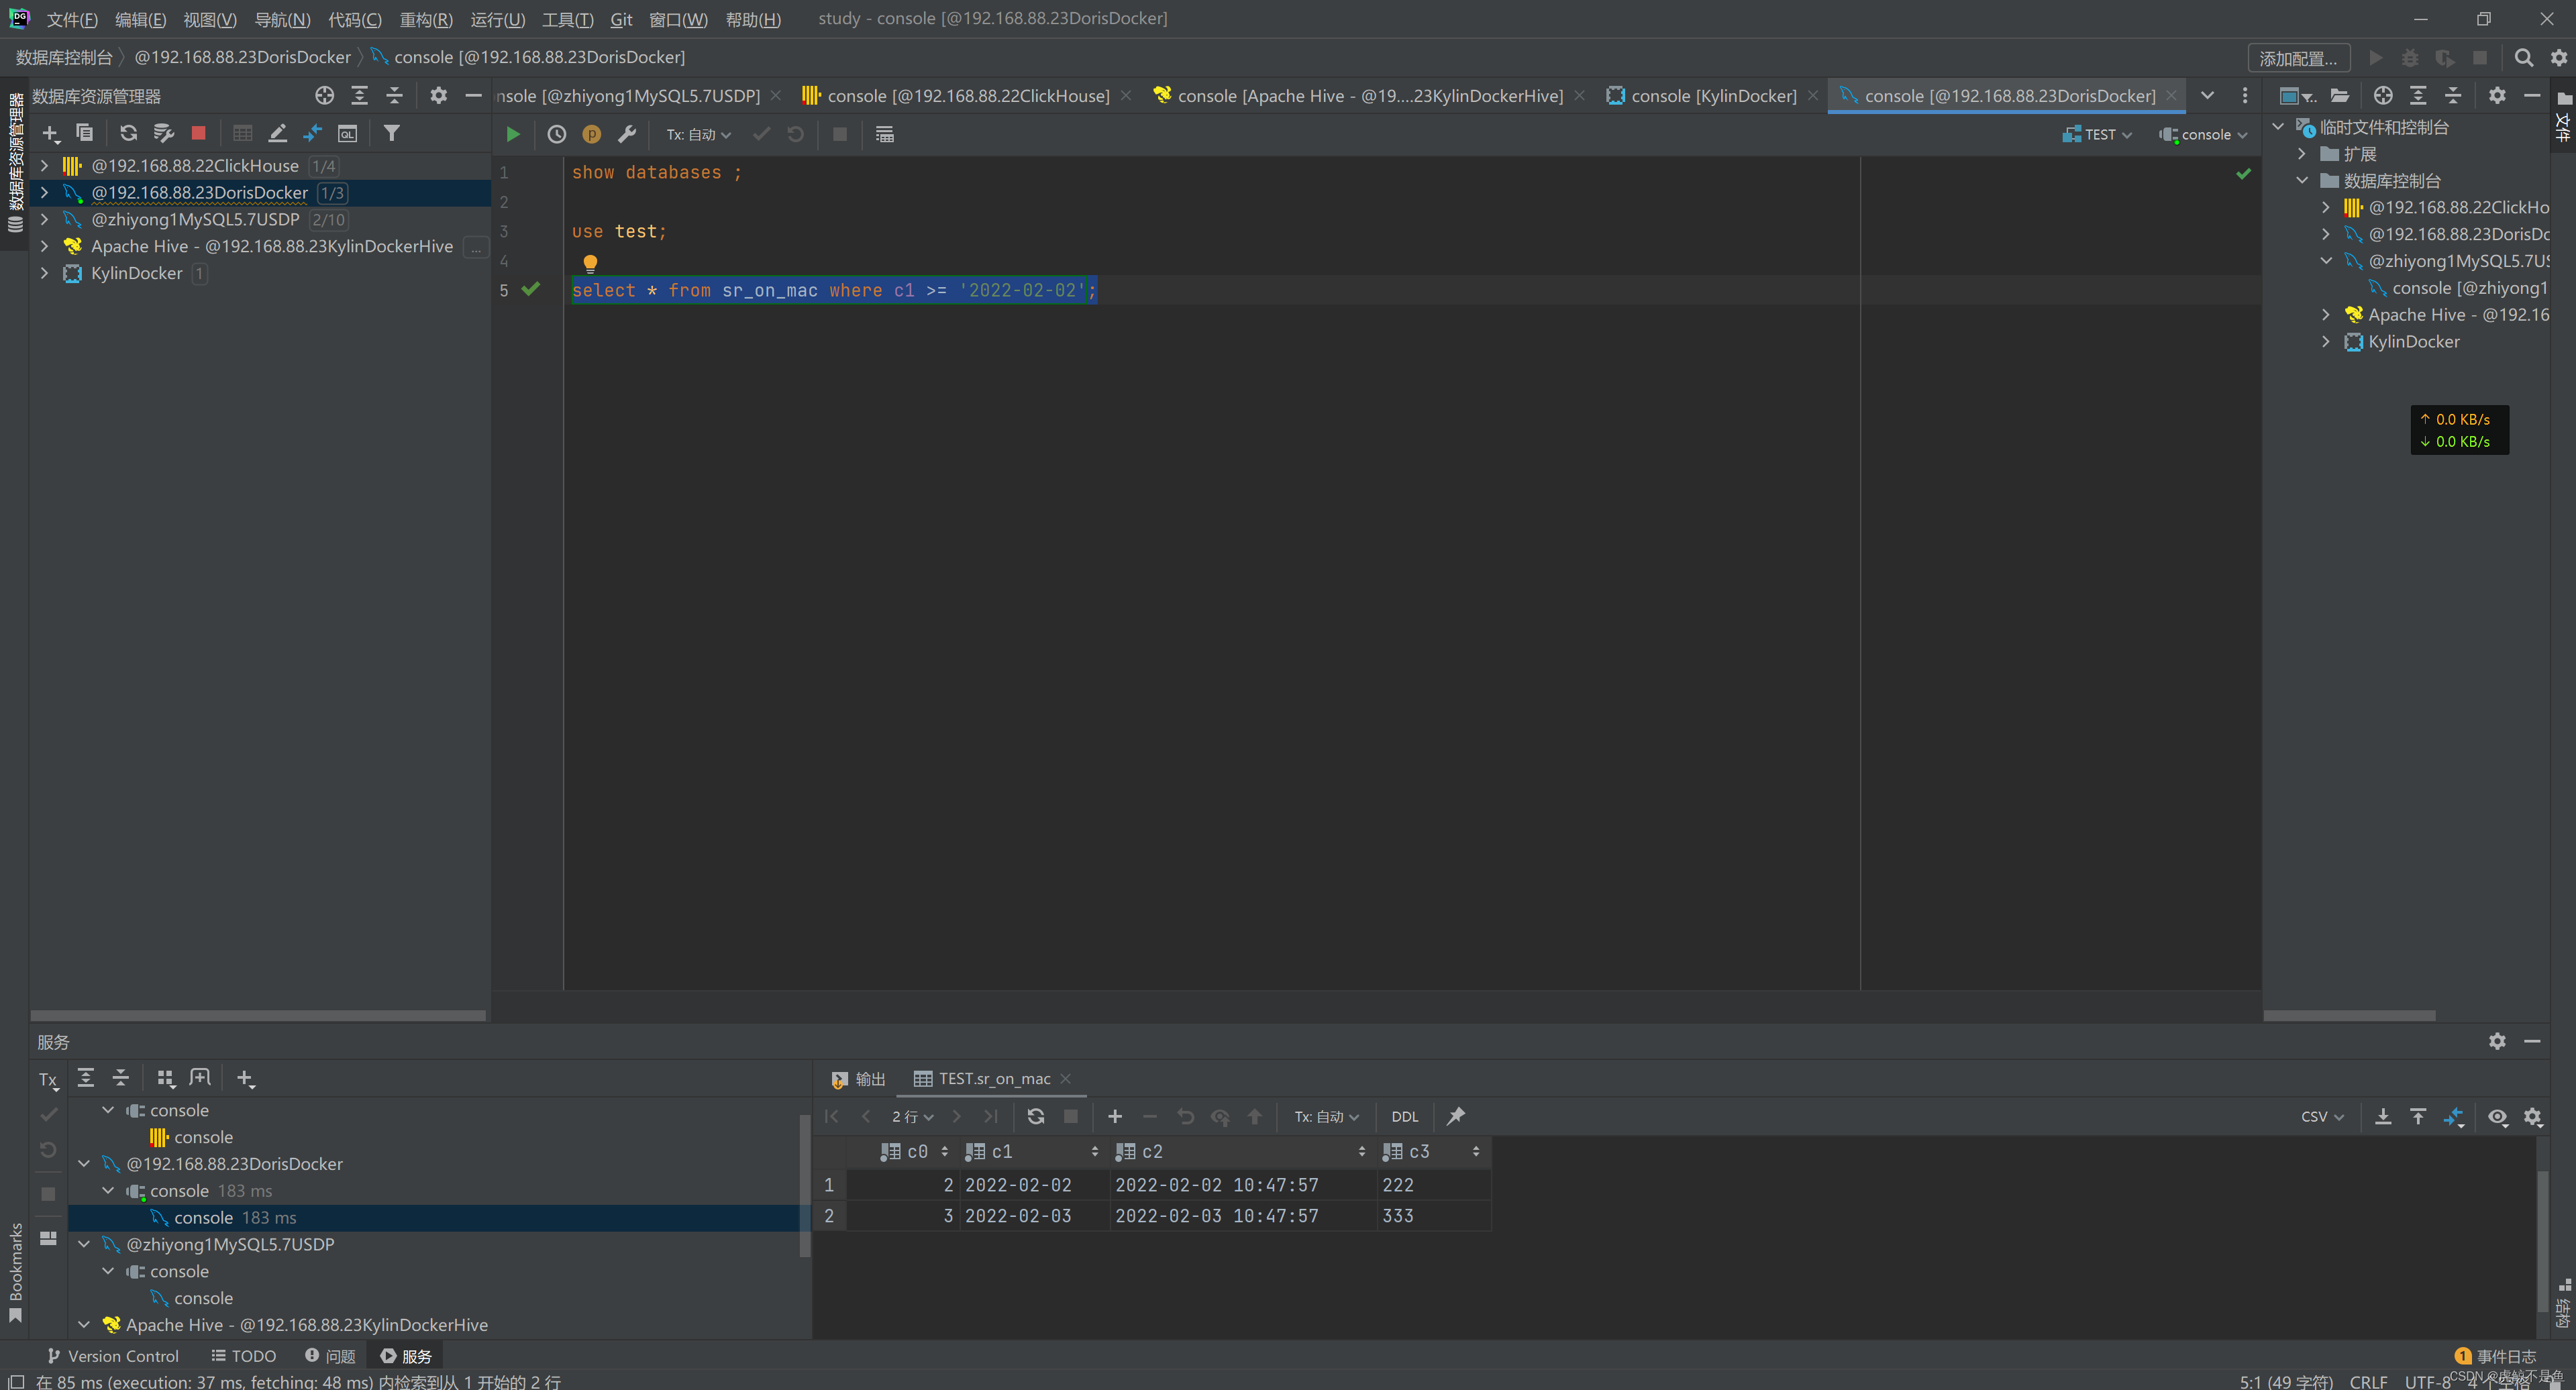Click the red stop icon in database explorer
This screenshot has height=1390, width=2576.
198,133
